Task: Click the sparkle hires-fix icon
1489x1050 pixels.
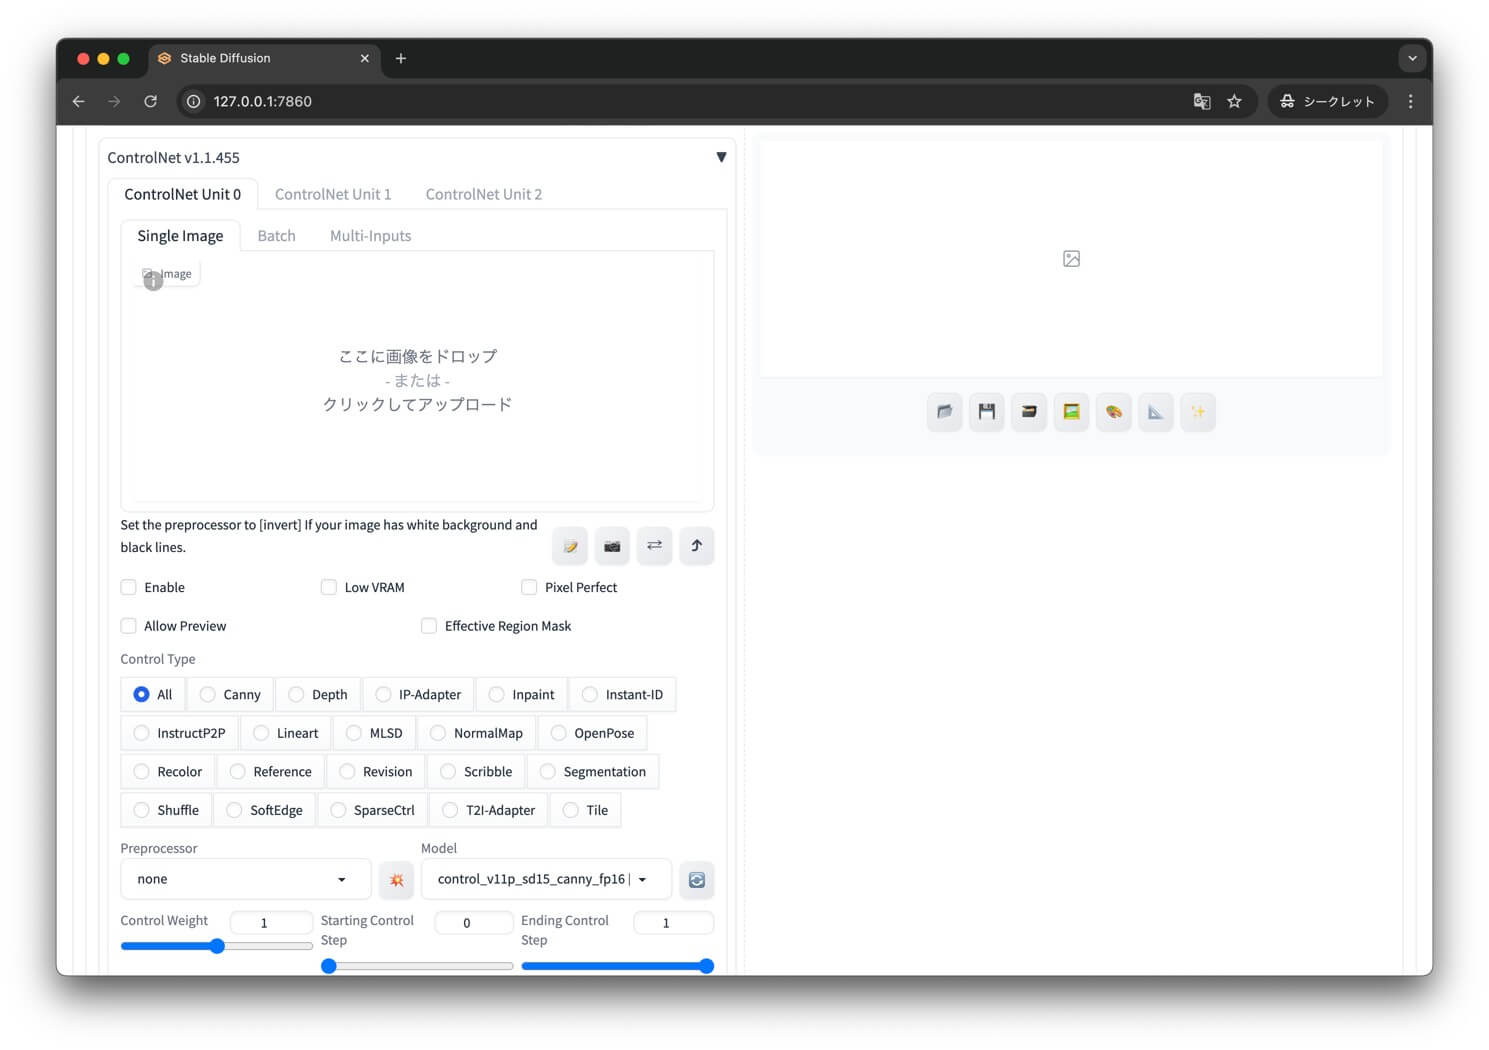Action: click(x=1198, y=412)
